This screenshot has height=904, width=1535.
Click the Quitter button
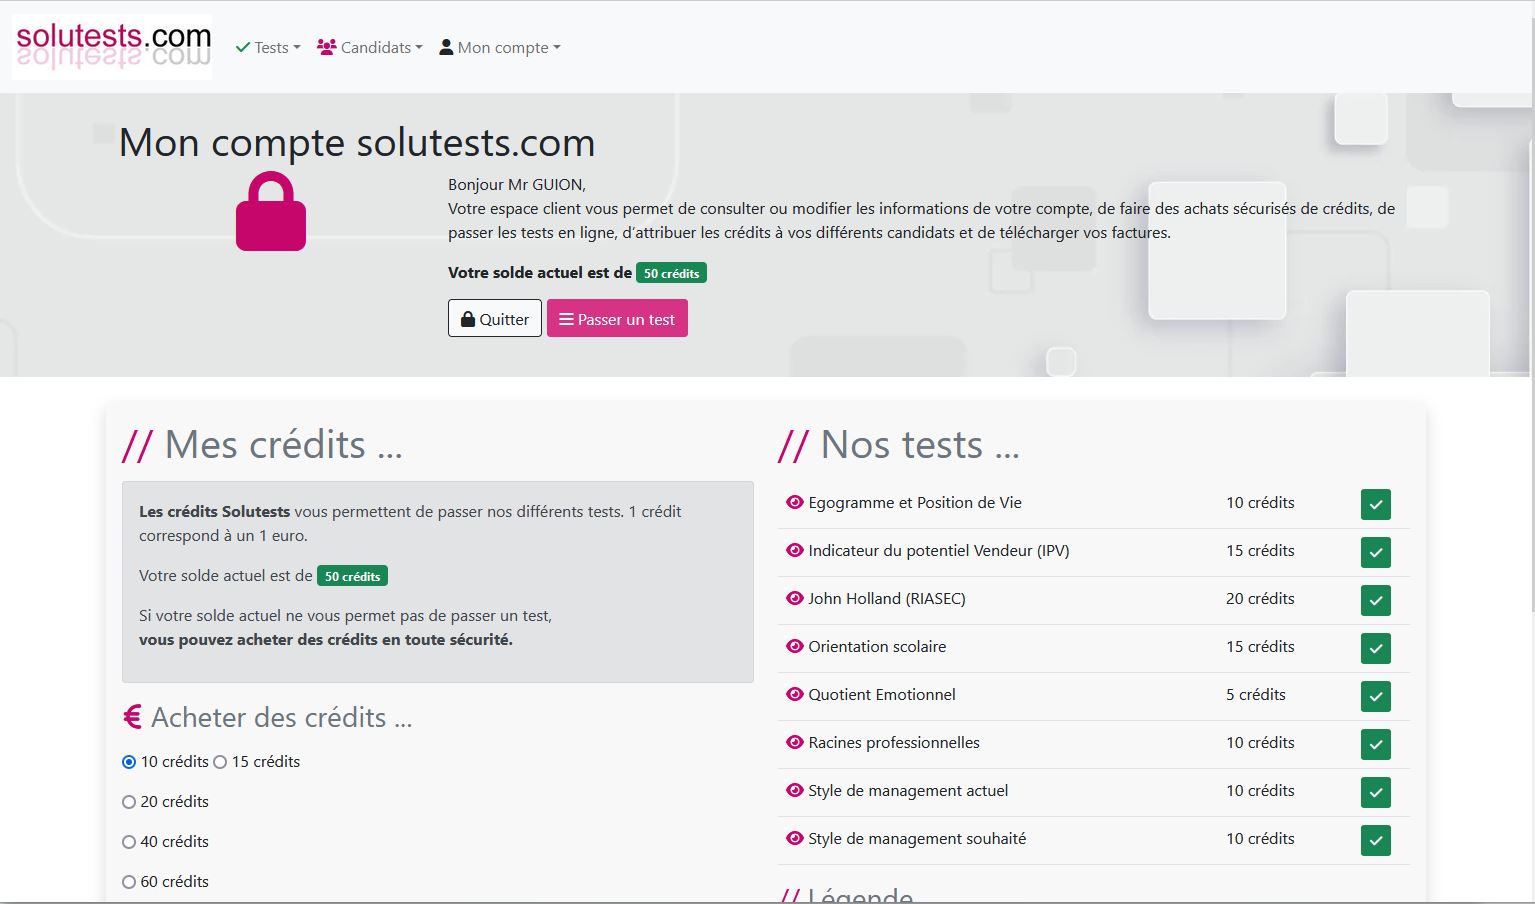pyautogui.click(x=494, y=319)
